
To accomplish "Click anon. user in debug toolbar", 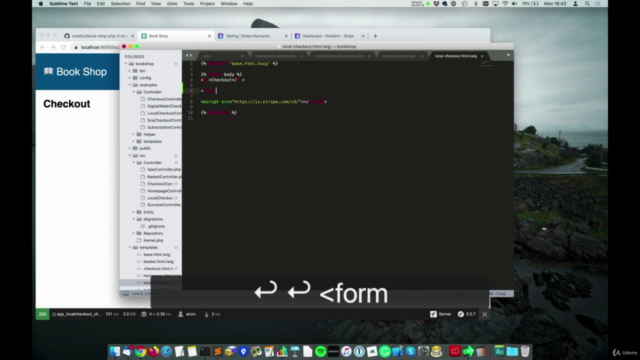I will pyautogui.click(x=187, y=314).
